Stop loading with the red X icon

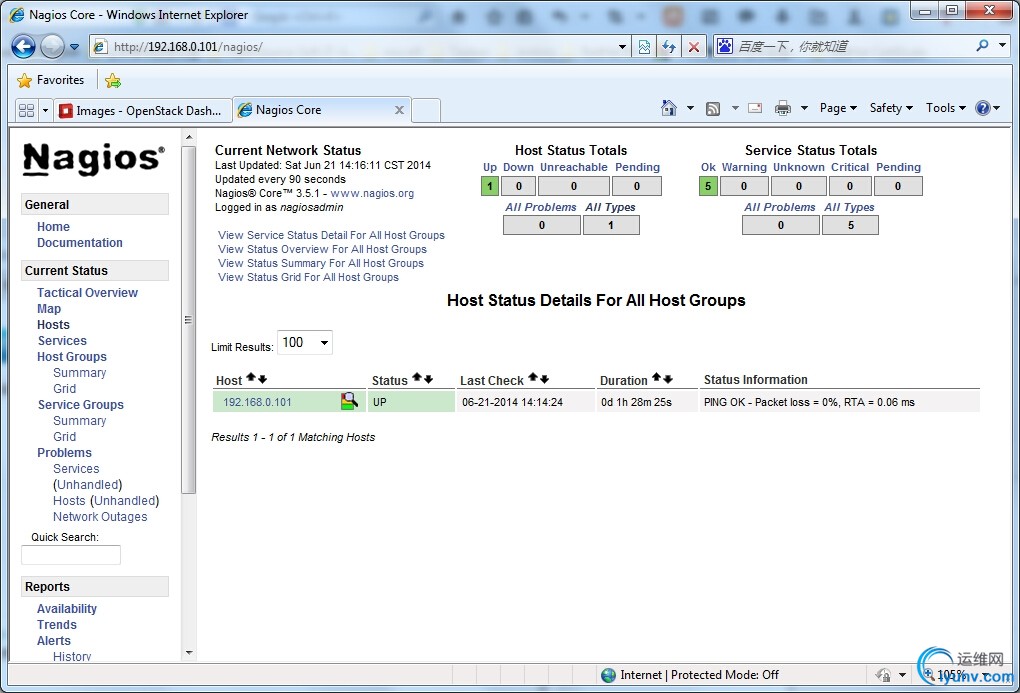(x=694, y=47)
